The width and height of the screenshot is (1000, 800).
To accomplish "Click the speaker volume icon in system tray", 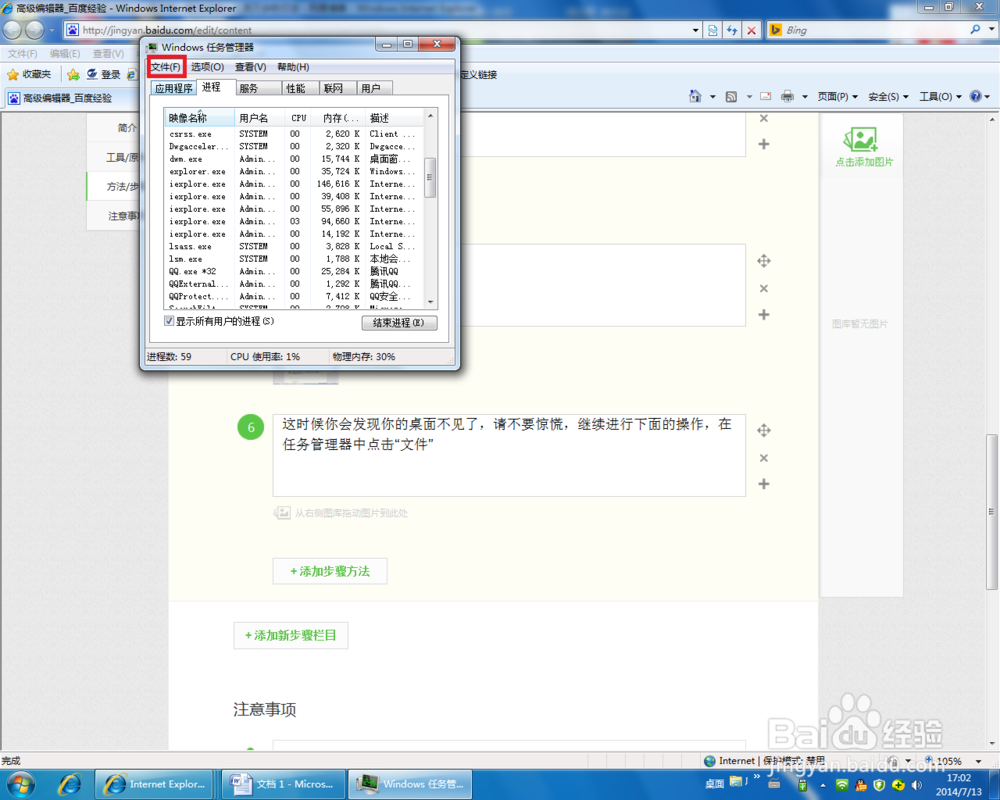I will pos(916,786).
